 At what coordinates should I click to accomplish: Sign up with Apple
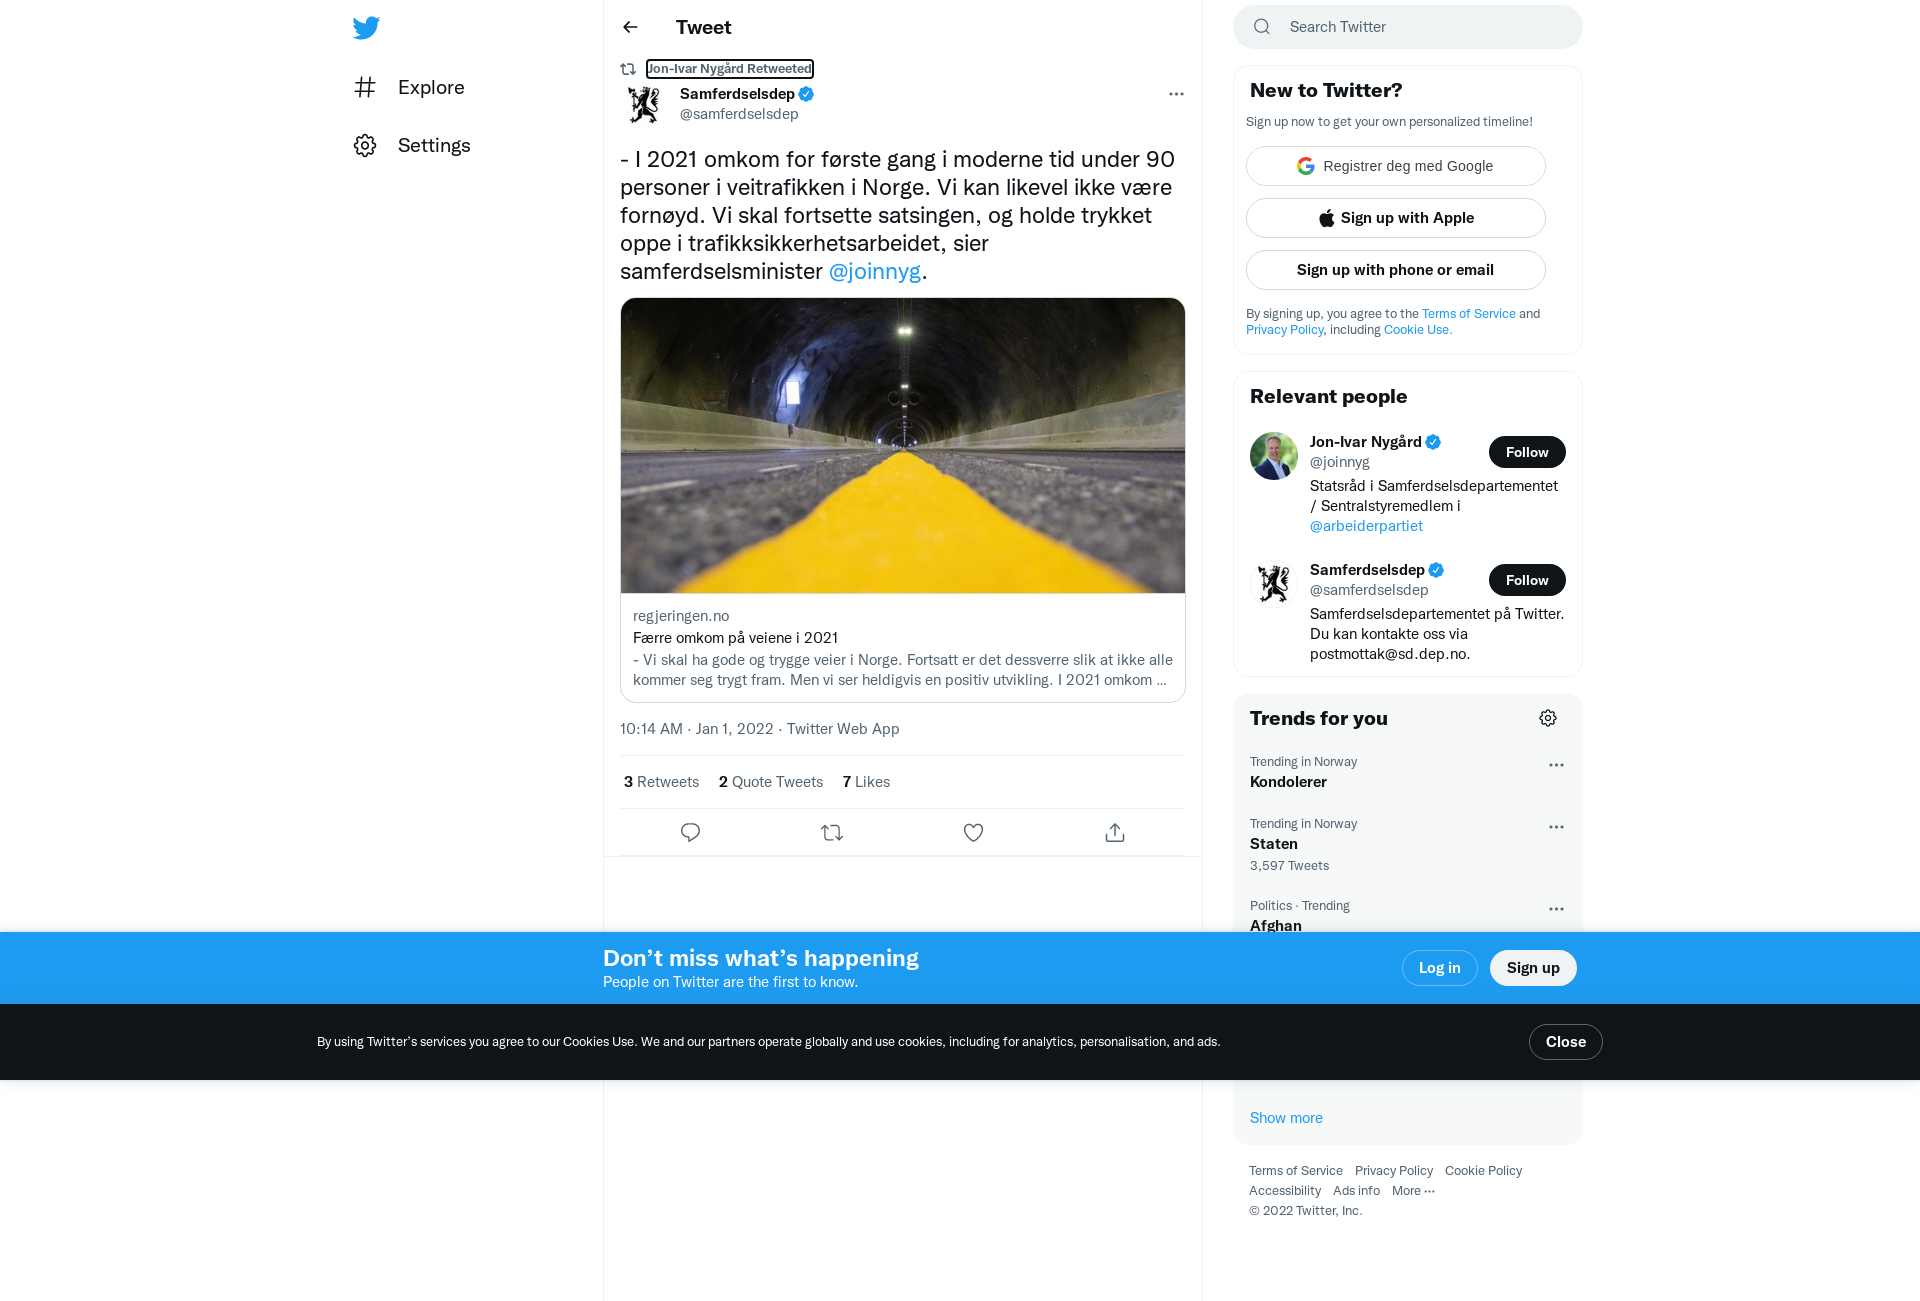point(1396,218)
